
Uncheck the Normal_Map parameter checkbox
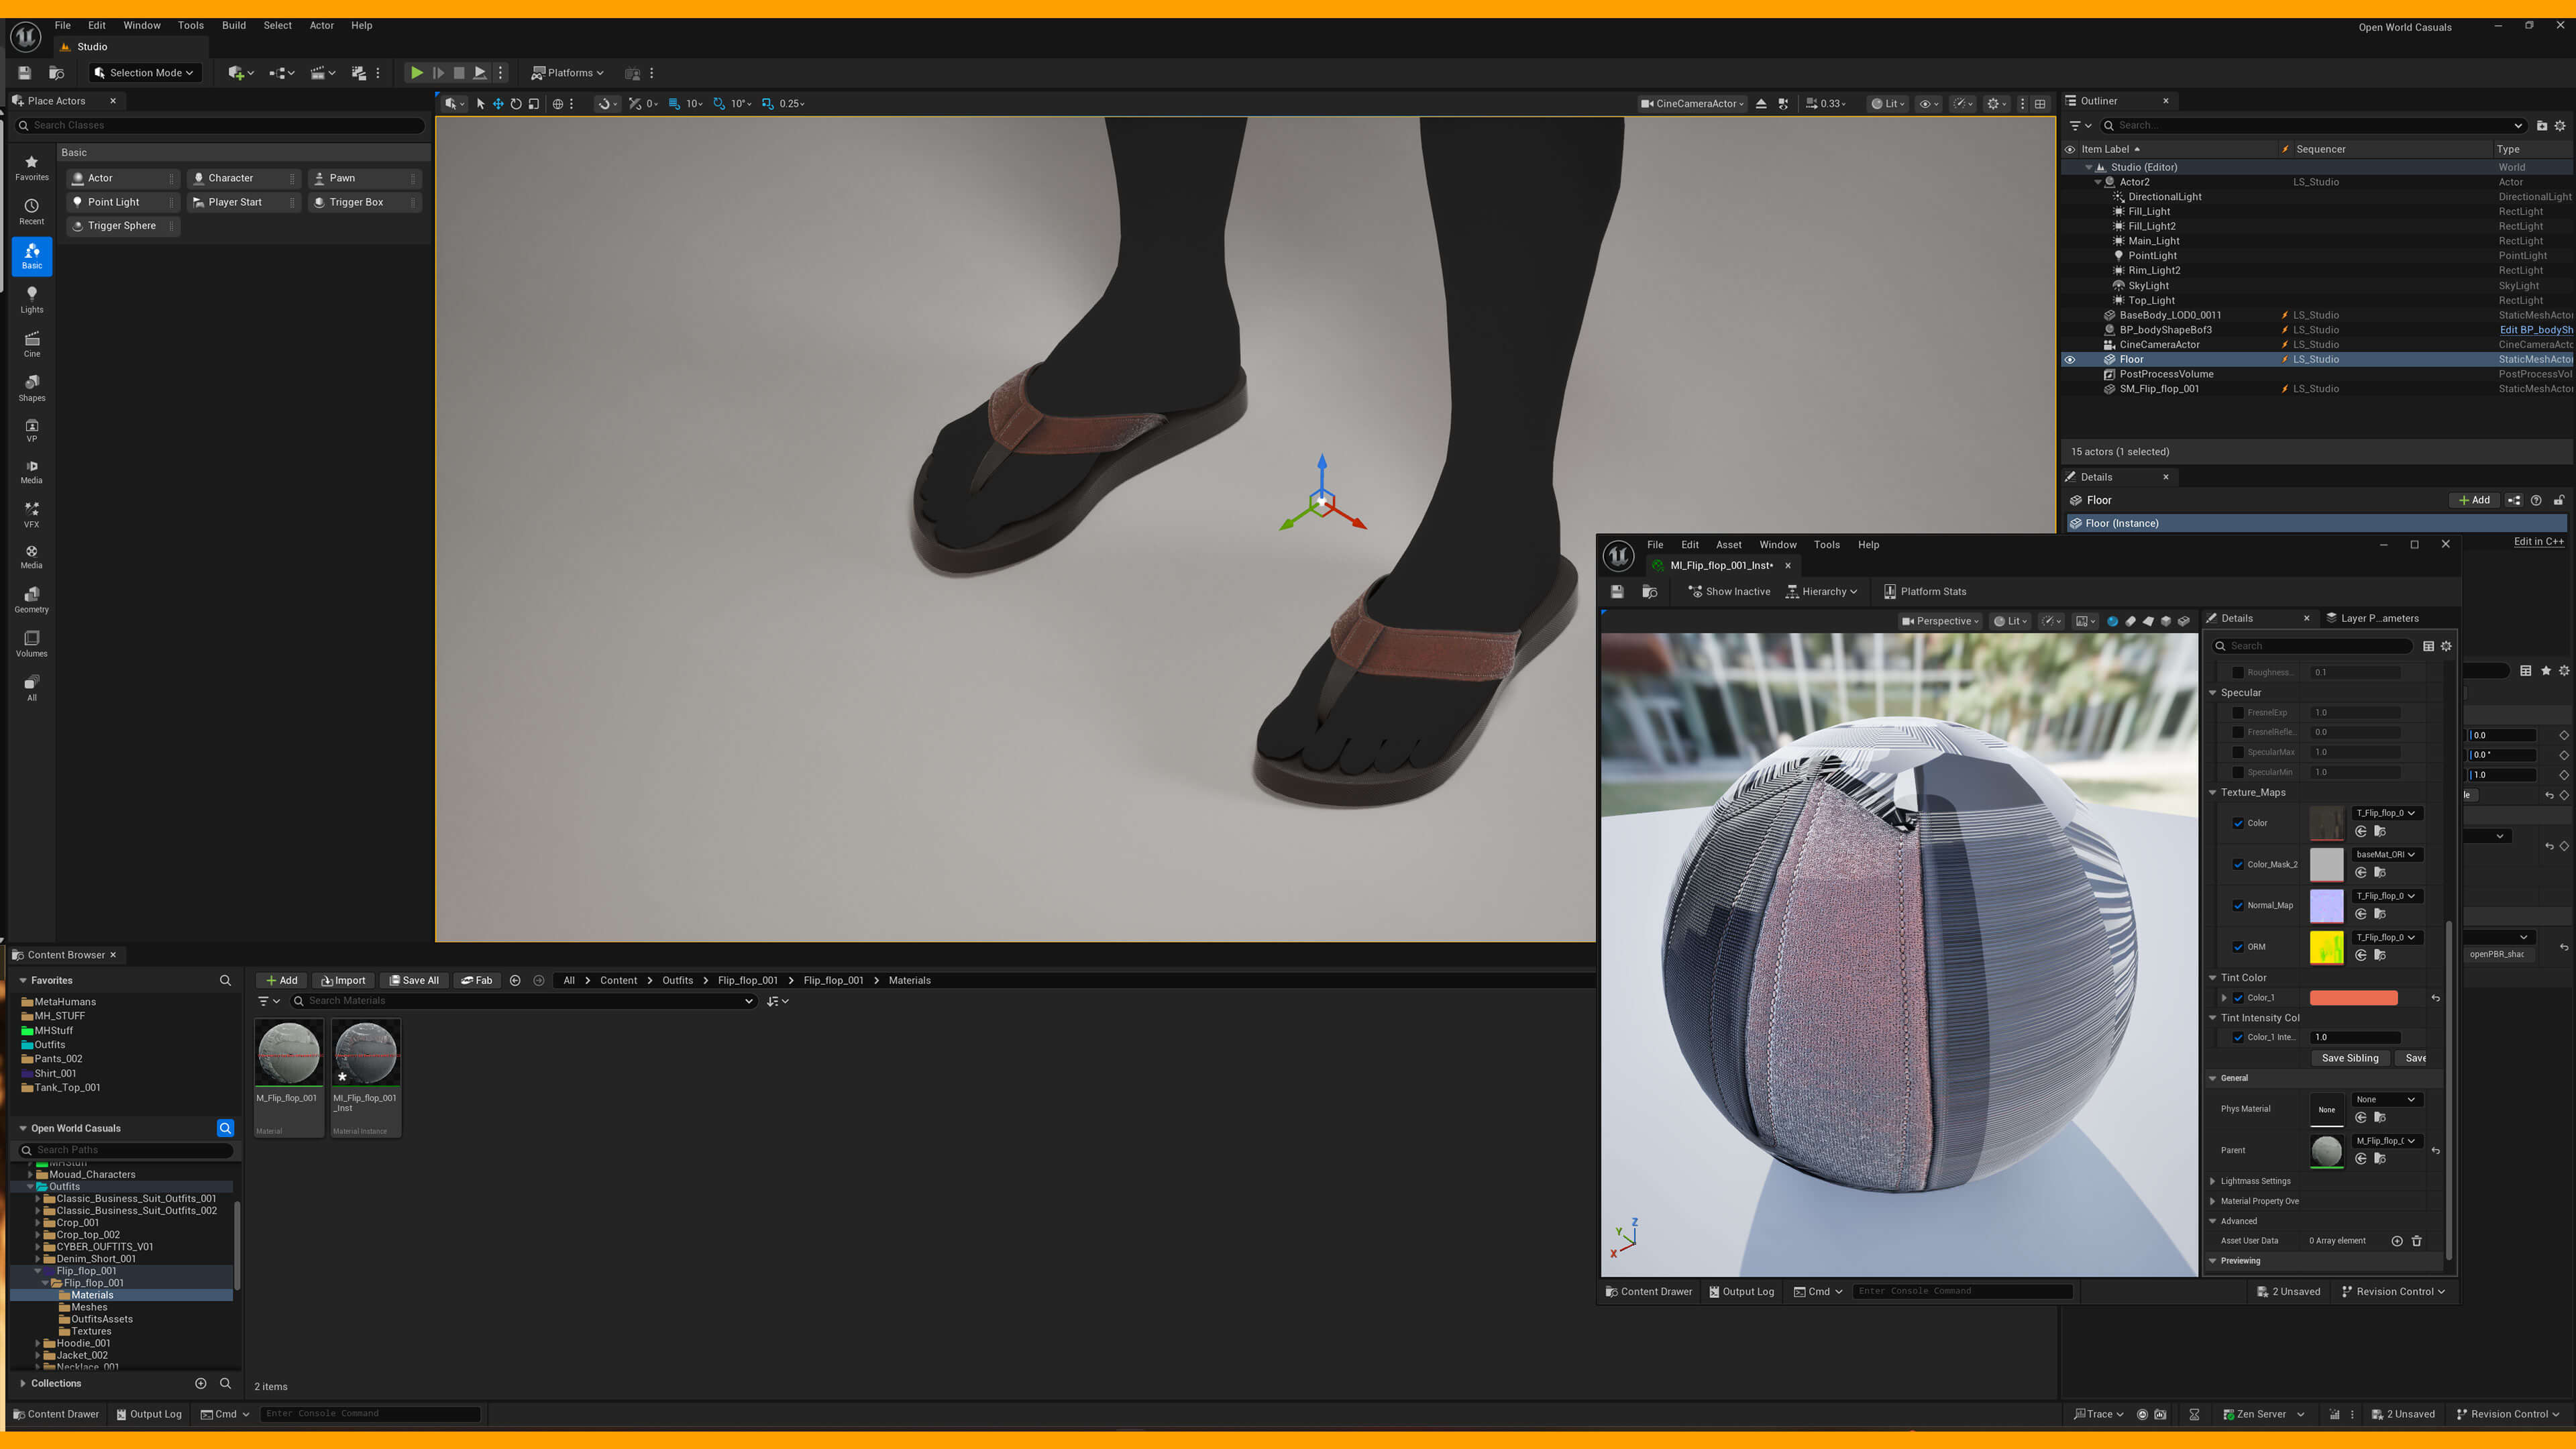tap(2238, 905)
